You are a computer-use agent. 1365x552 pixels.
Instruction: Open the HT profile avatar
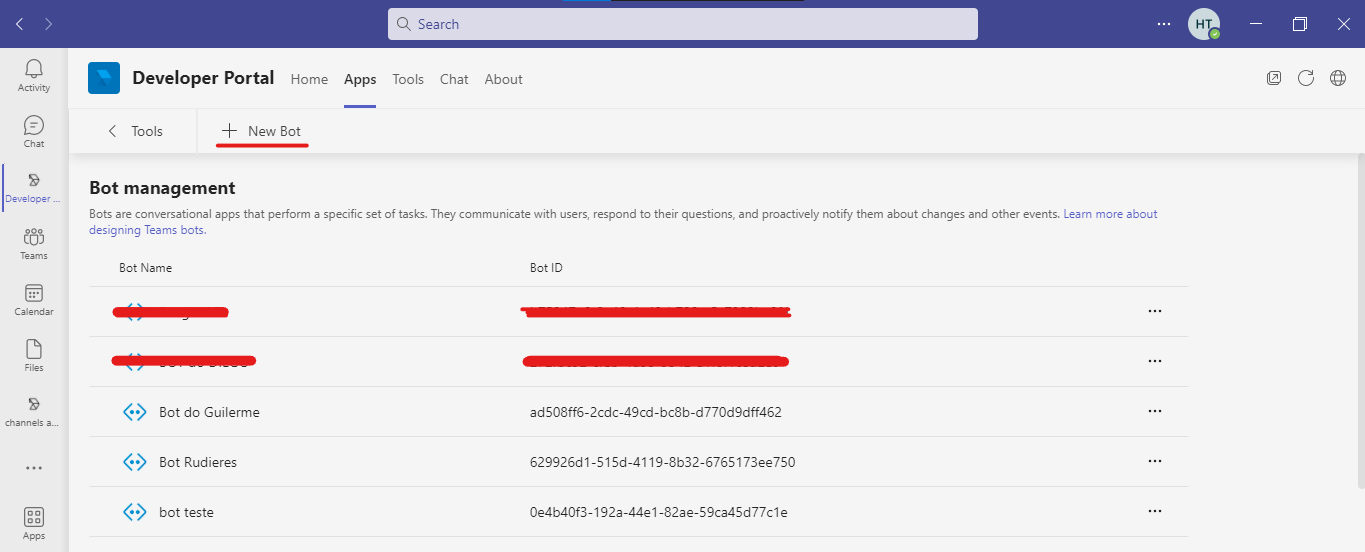tap(1203, 24)
